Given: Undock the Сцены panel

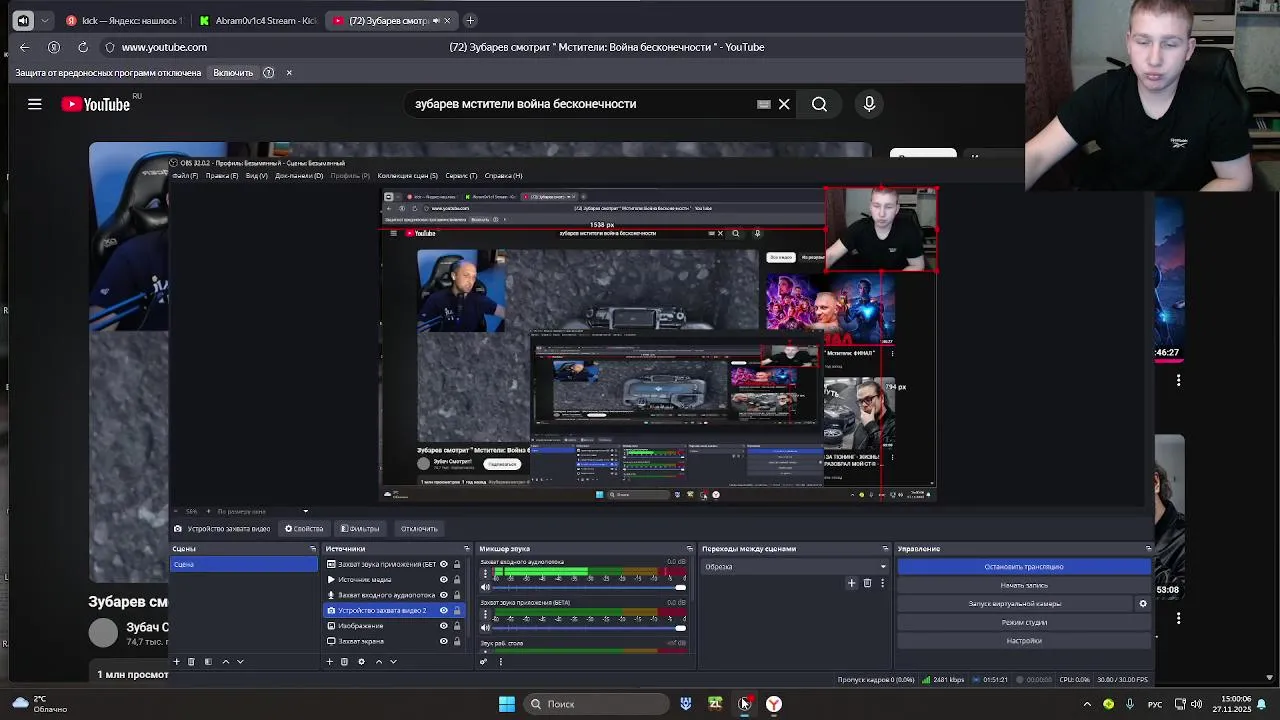Looking at the screenshot, I should pyautogui.click(x=312, y=549).
